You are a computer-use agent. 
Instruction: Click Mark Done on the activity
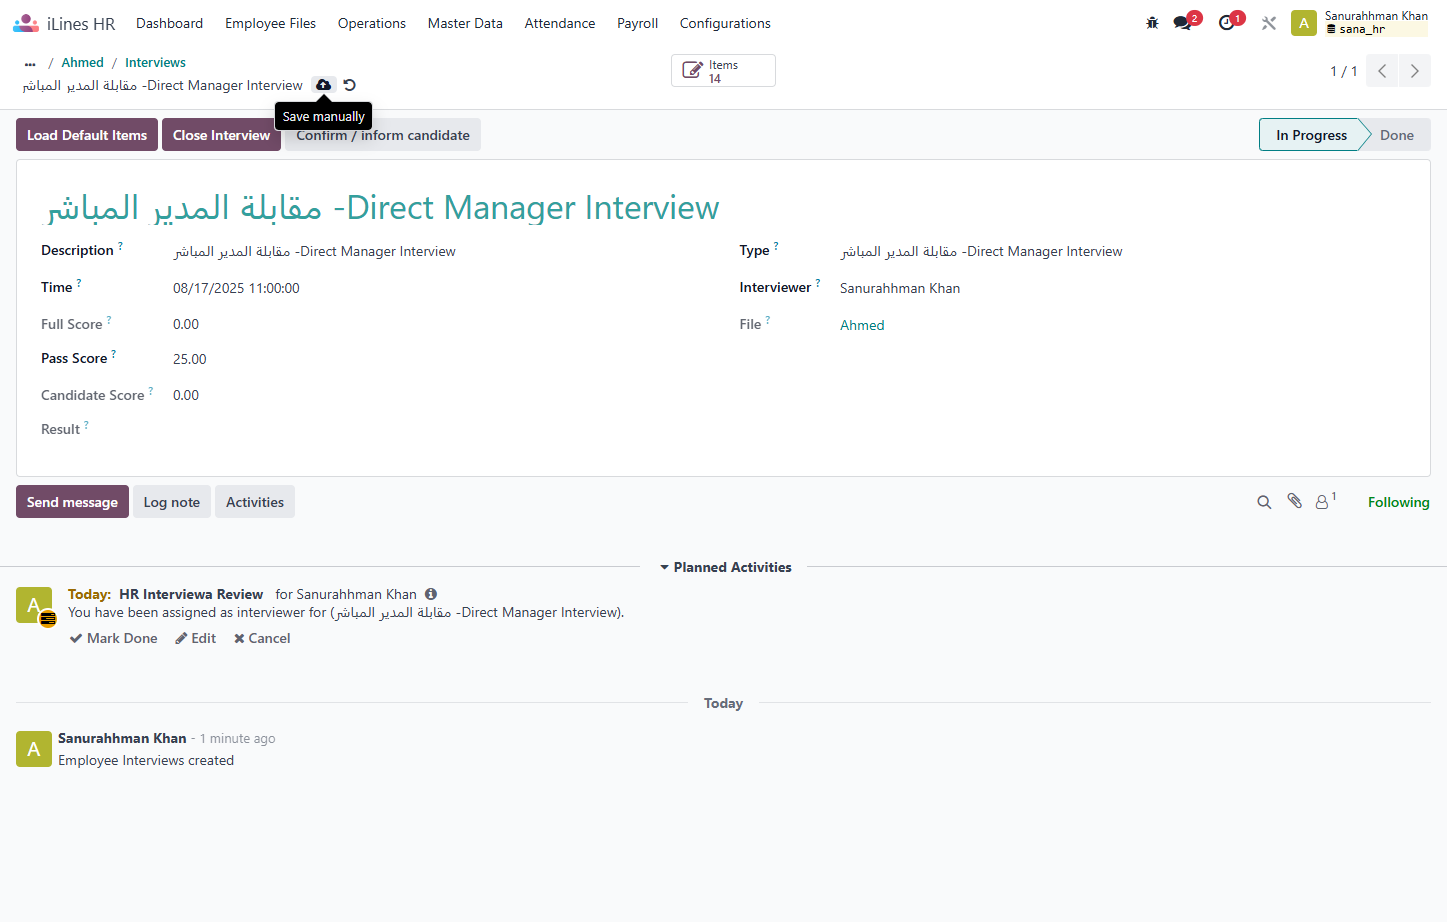click(x=113, y=638)
